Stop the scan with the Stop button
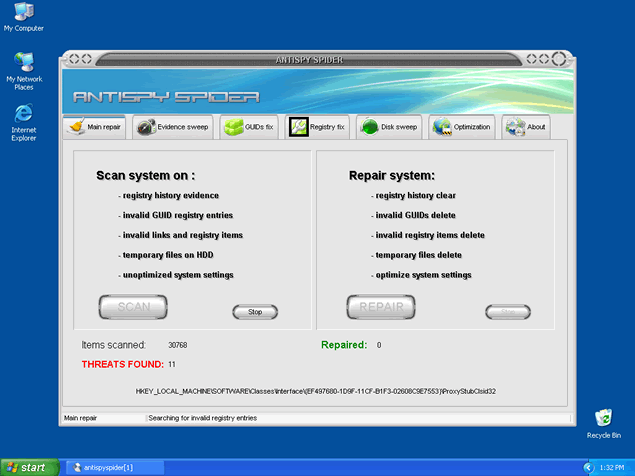This screenshot has height=476, width=635. click(x=255, y=312)
